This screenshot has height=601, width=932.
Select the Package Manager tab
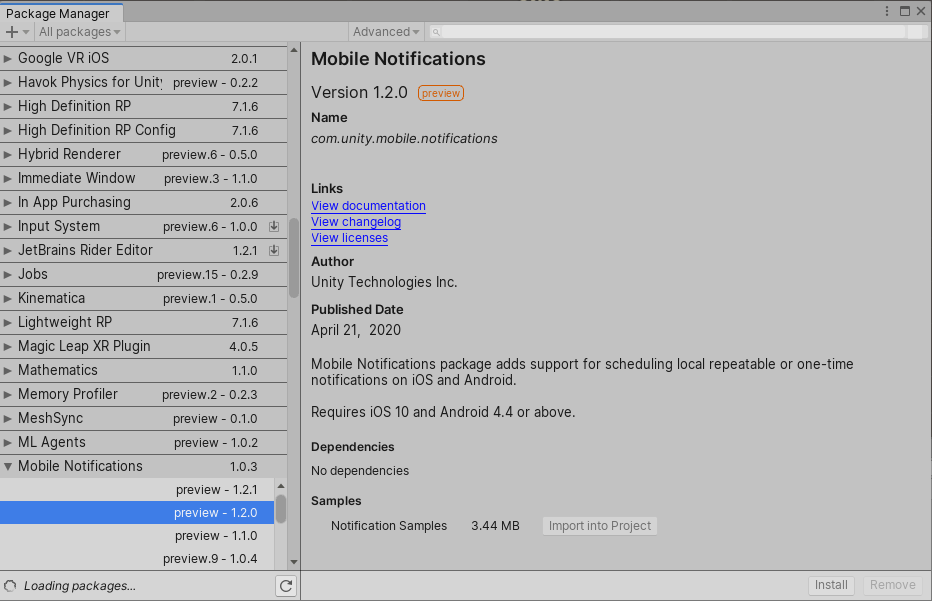58,13
